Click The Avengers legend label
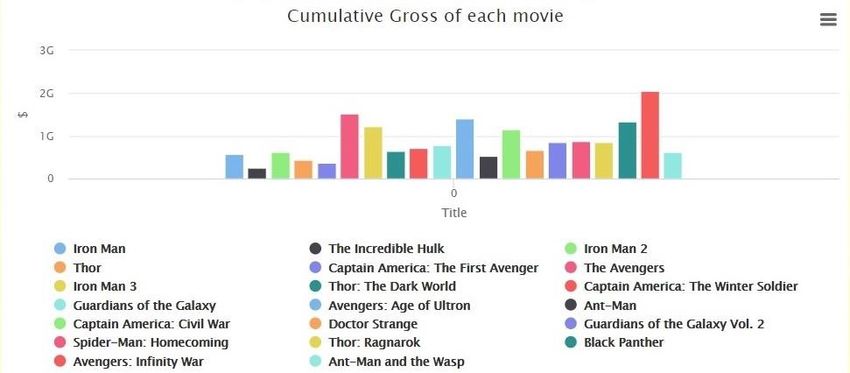 point(624,268)
